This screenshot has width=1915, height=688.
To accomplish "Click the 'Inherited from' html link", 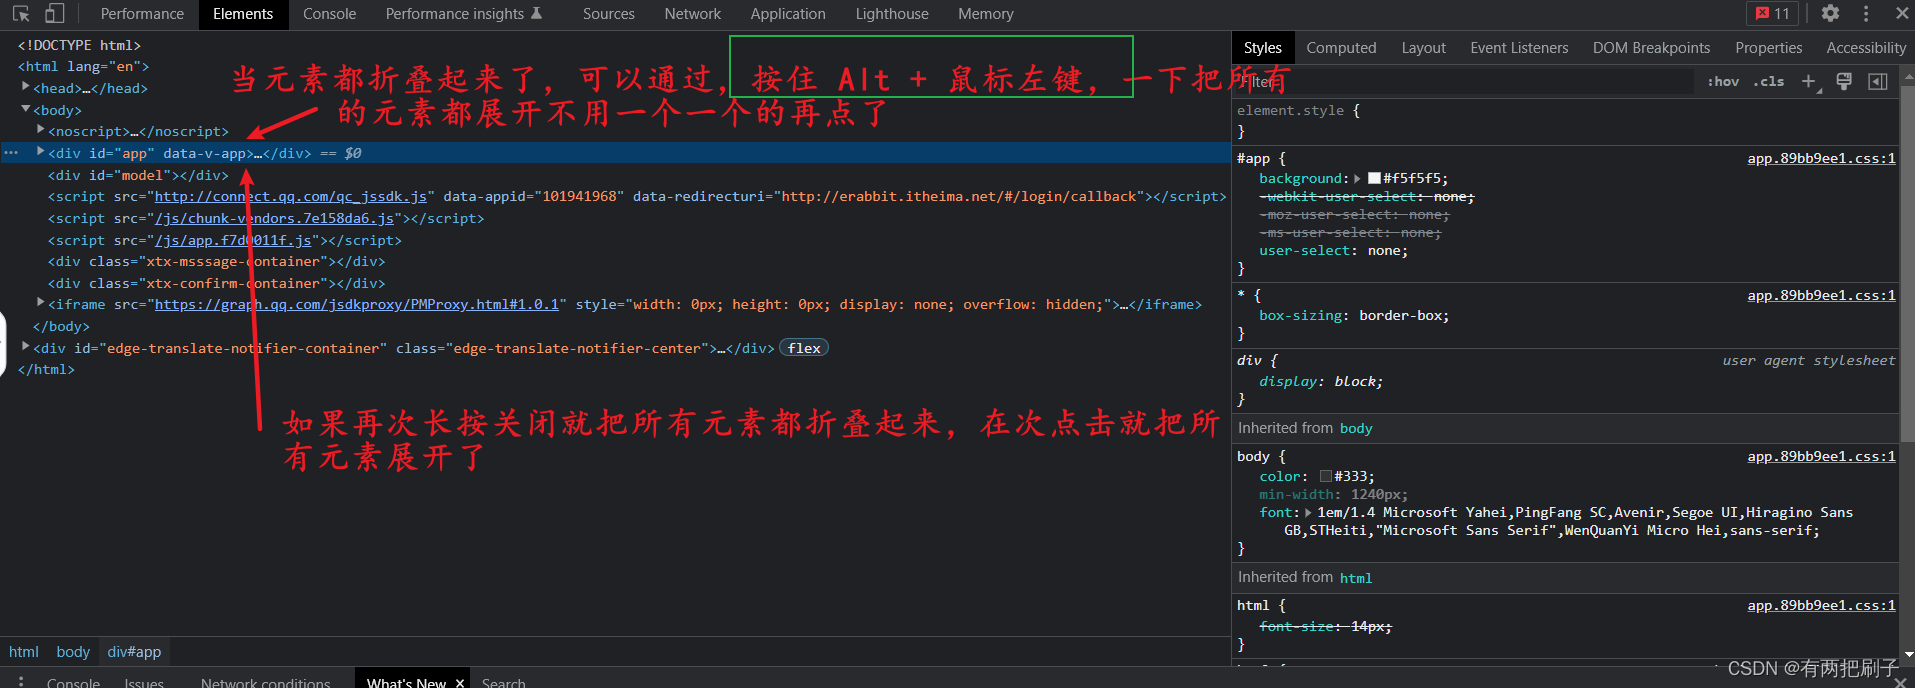I will click(1356, 578).
